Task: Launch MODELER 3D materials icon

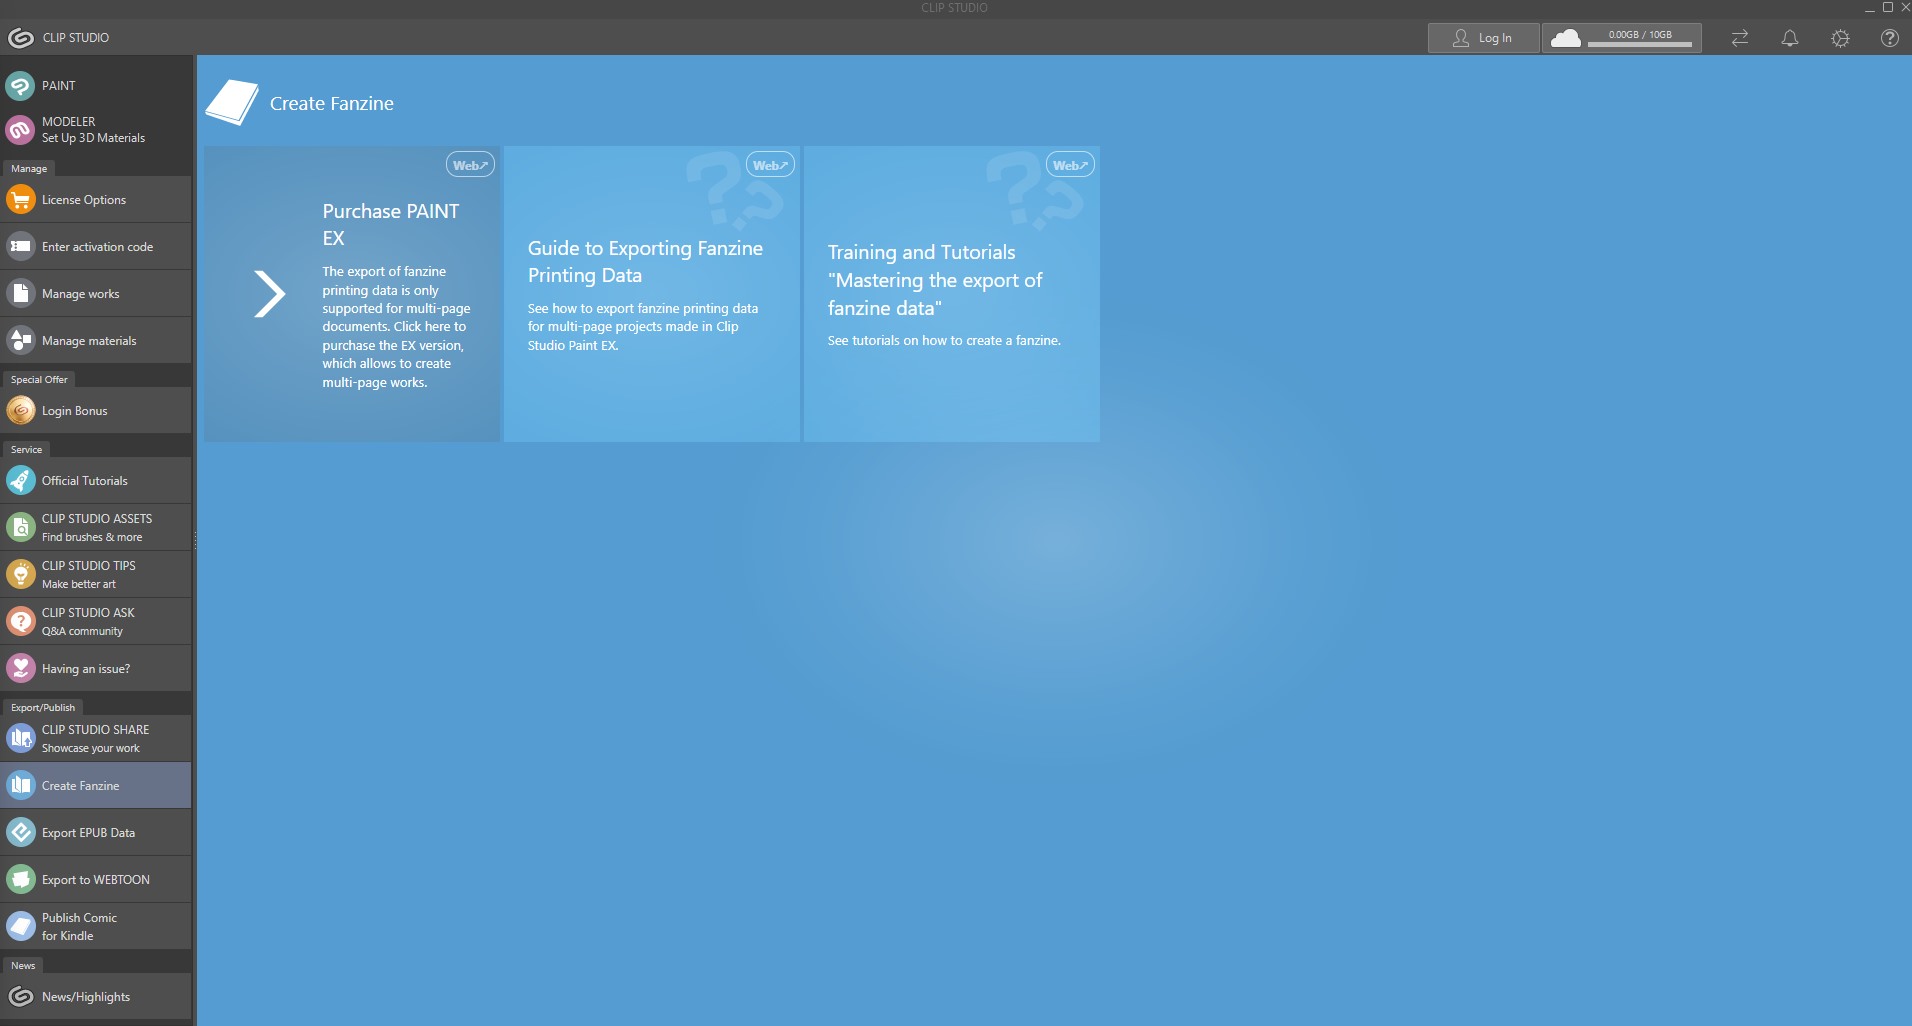Action: pos(20,130)
